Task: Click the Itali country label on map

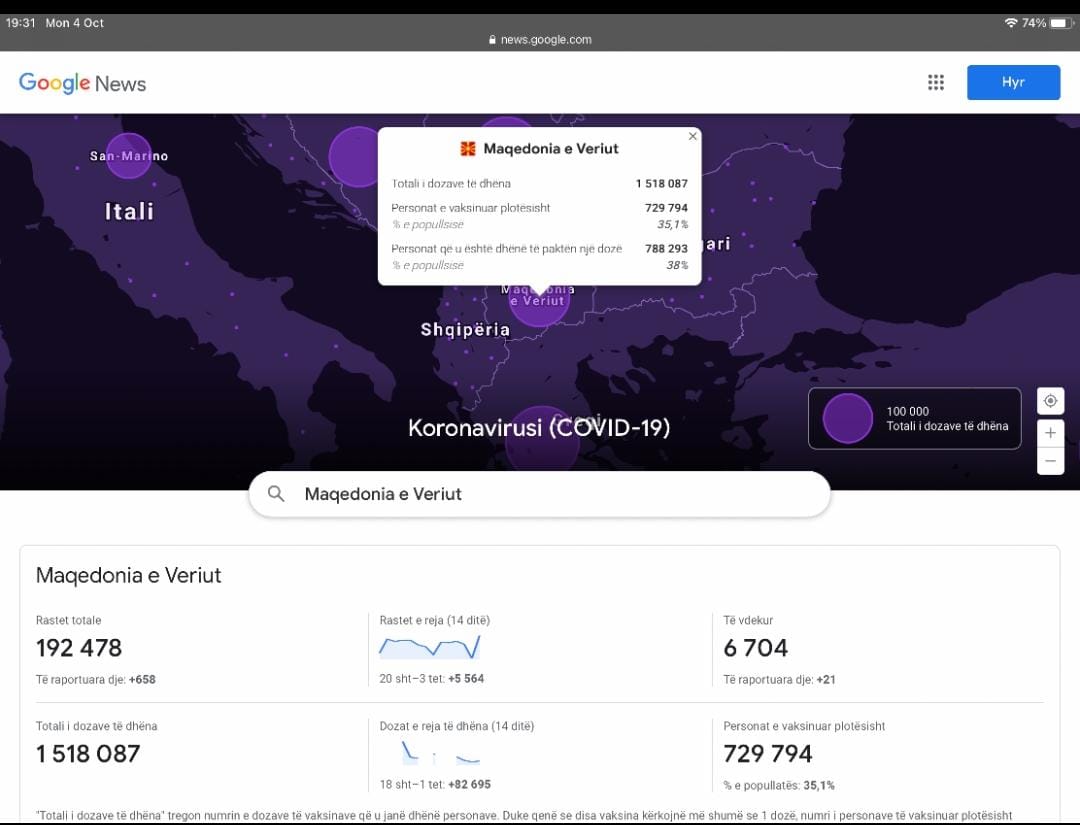Action: coord(130,211)
